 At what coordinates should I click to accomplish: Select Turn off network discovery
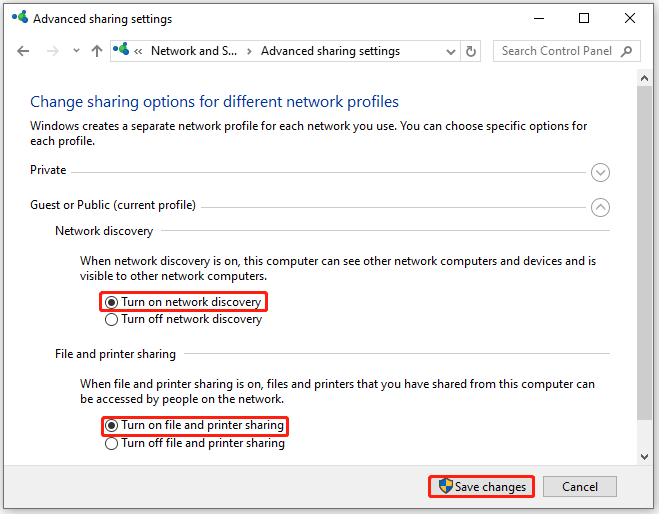tap(112, 320)
